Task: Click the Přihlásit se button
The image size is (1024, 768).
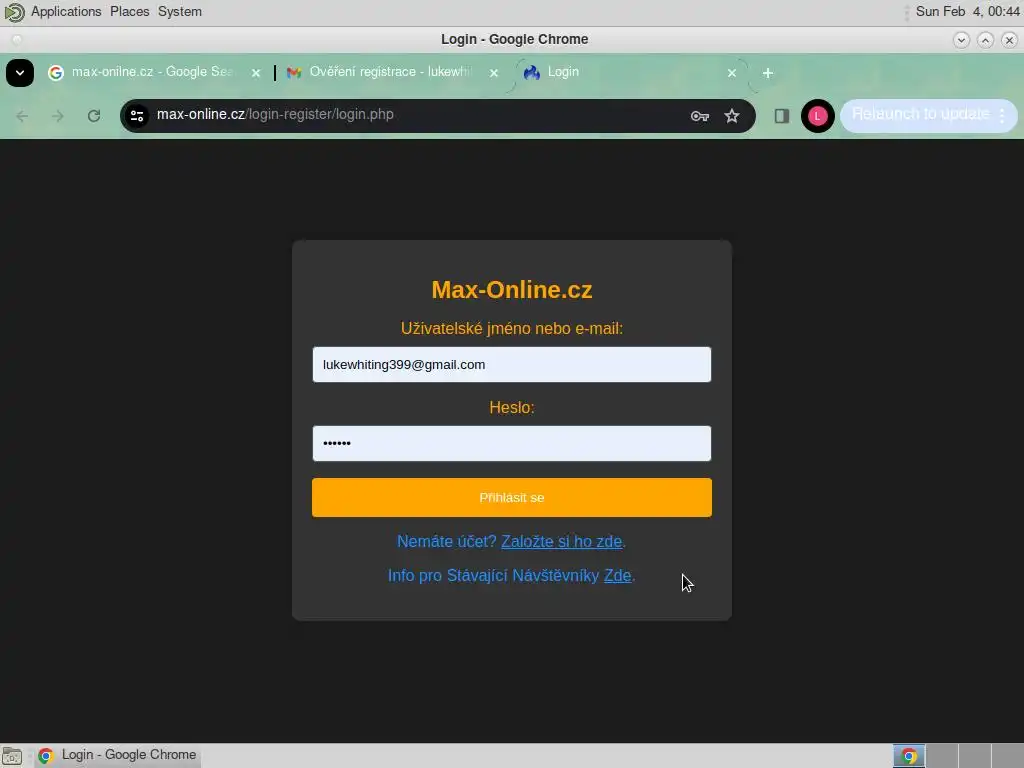Action: pyautogui.click(x=511, y=498)
